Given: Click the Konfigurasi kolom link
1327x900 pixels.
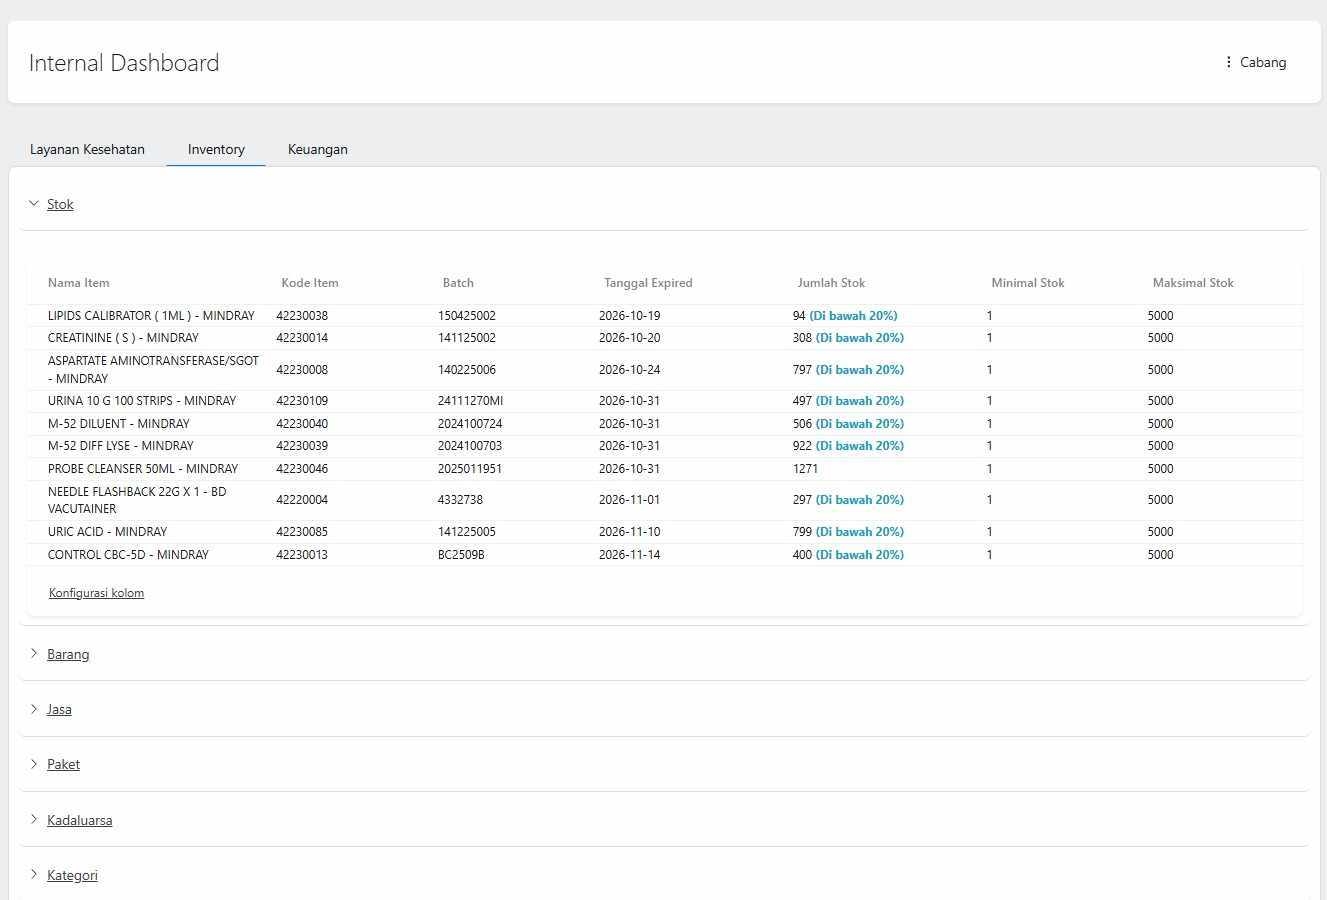Looking at the screenshot, I should point(96,593).
